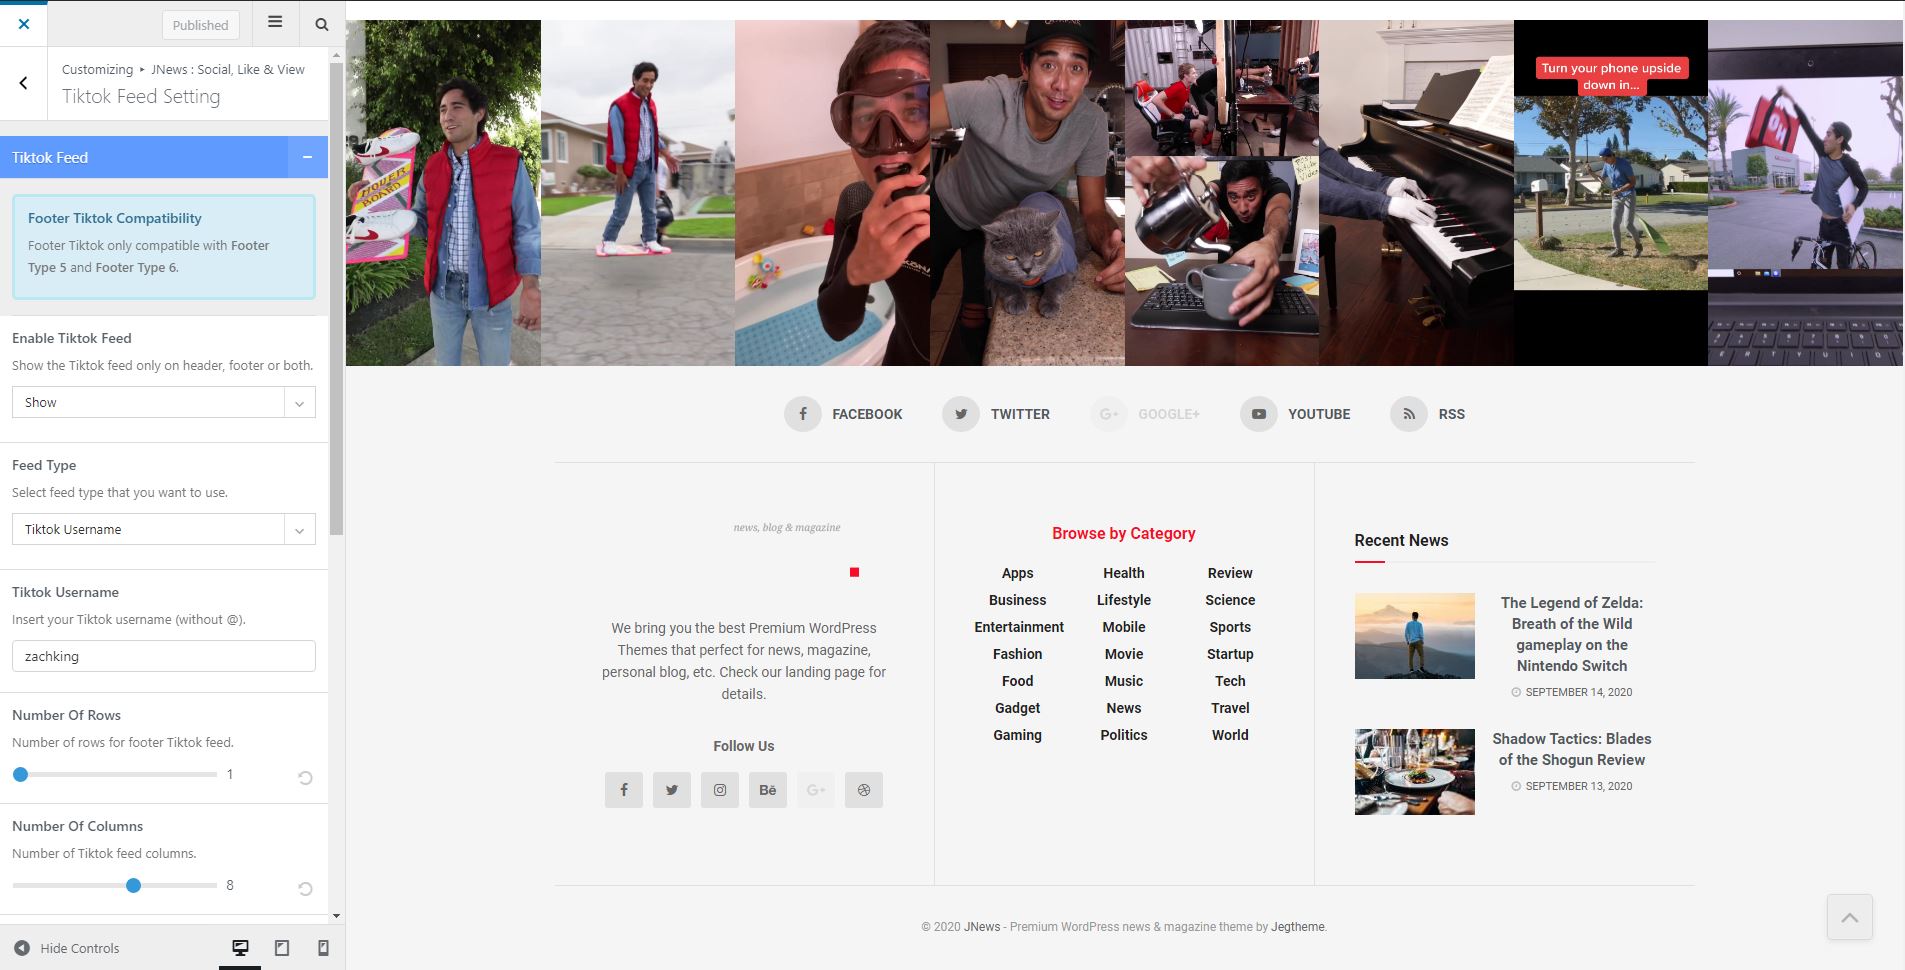The image size is (1905, 970).
Task: Click the search icon in customizer header
Action: pos(321,24)
